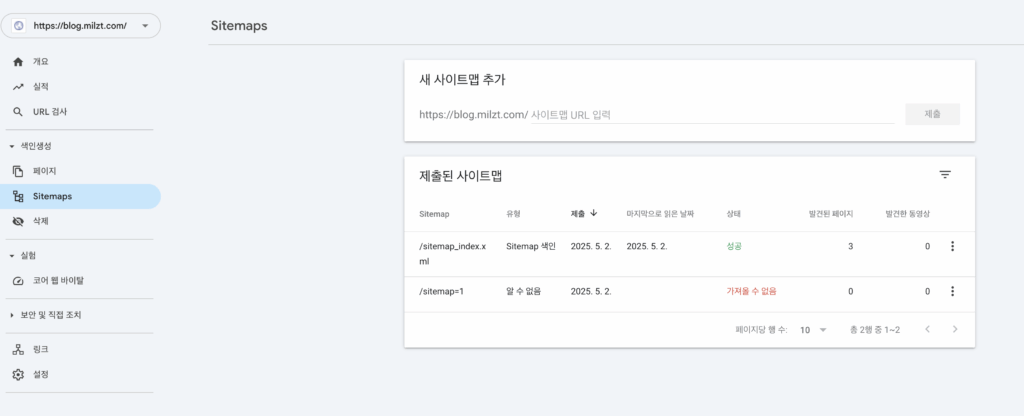Viewport: 1024px width, 416px height.
Task: Click the 알 수 없음 type cell
Action: click(x=524, y=291)
